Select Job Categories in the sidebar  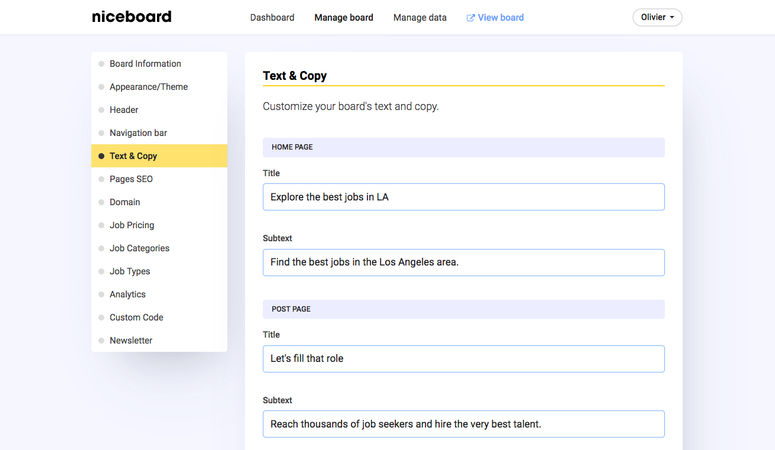(x=159, y=248)
